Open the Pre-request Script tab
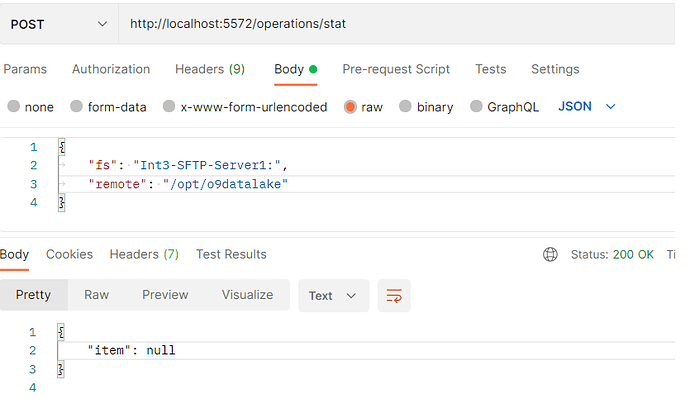 pyautogui.click(x=396, y=69)
